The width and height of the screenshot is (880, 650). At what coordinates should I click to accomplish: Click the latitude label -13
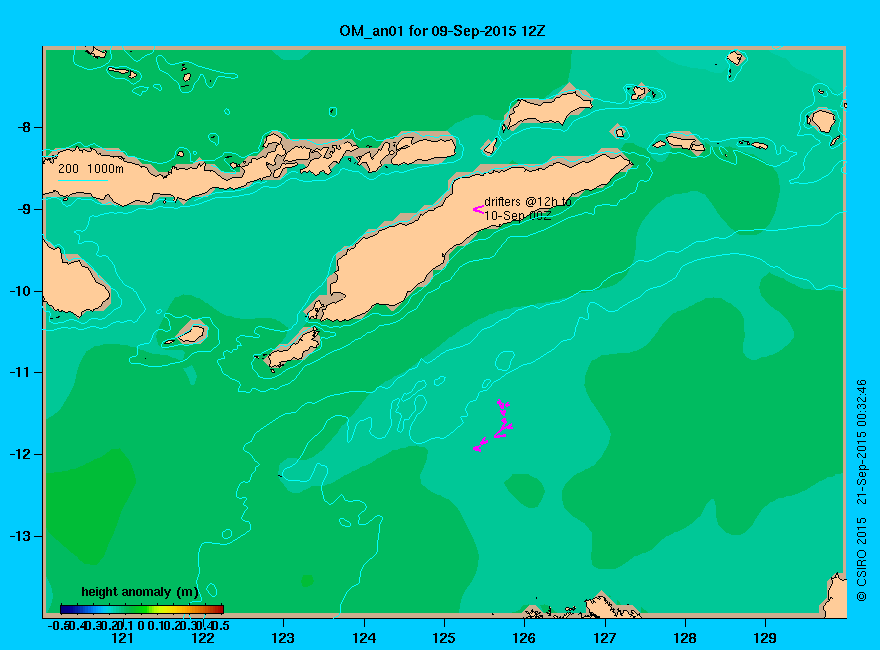(x=21, y=536)
